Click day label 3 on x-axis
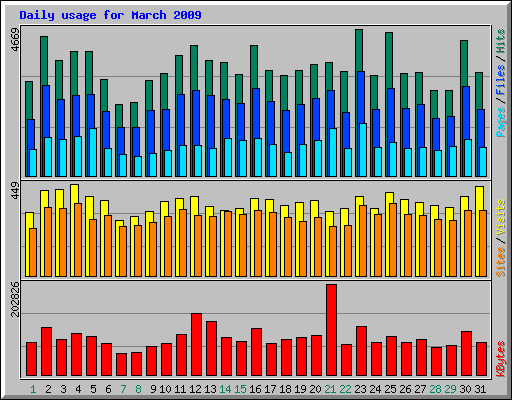 [x=63, y=389]
